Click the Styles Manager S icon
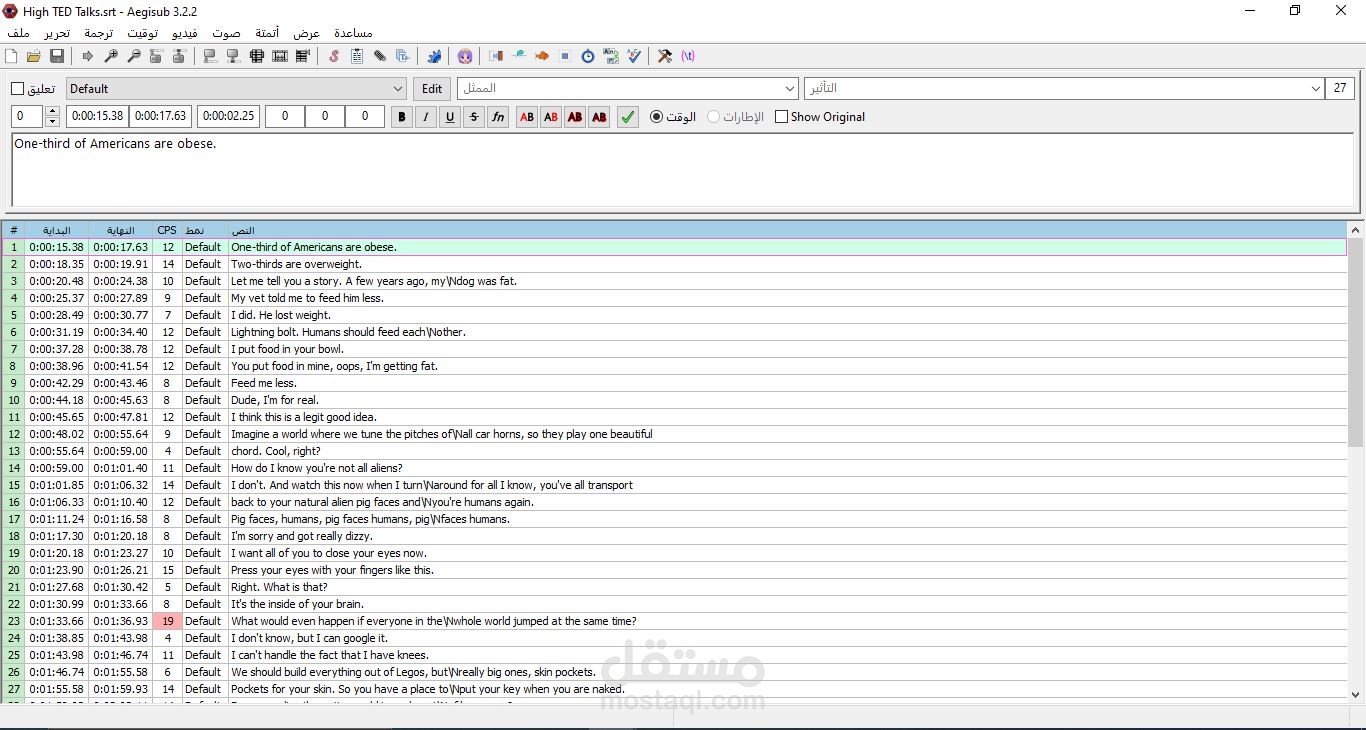 click(x=334, y=56)
